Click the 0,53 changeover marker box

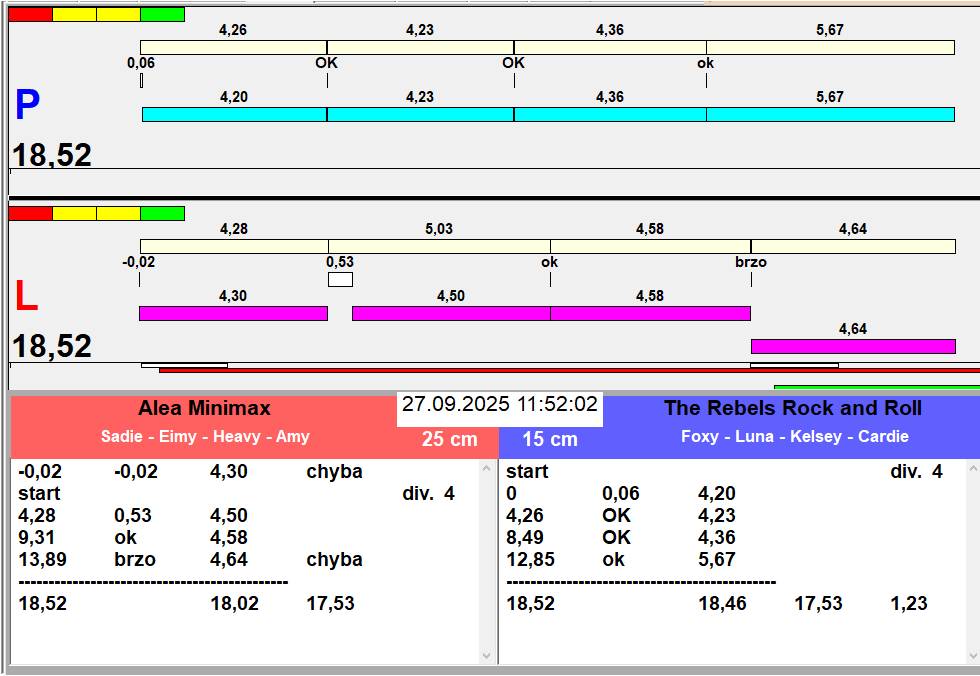[340, 279]
